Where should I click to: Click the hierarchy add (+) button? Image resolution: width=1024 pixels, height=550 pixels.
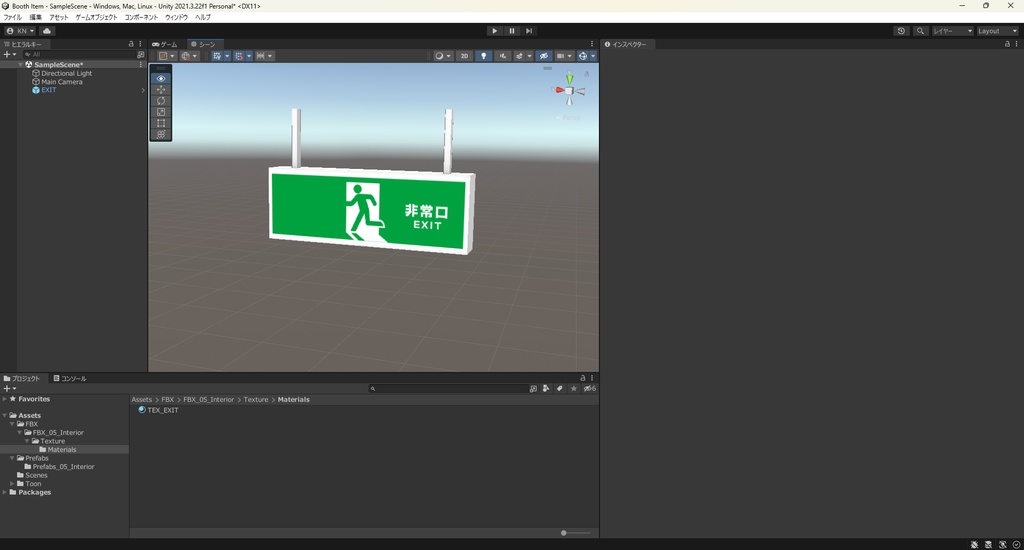coord(9,55)
